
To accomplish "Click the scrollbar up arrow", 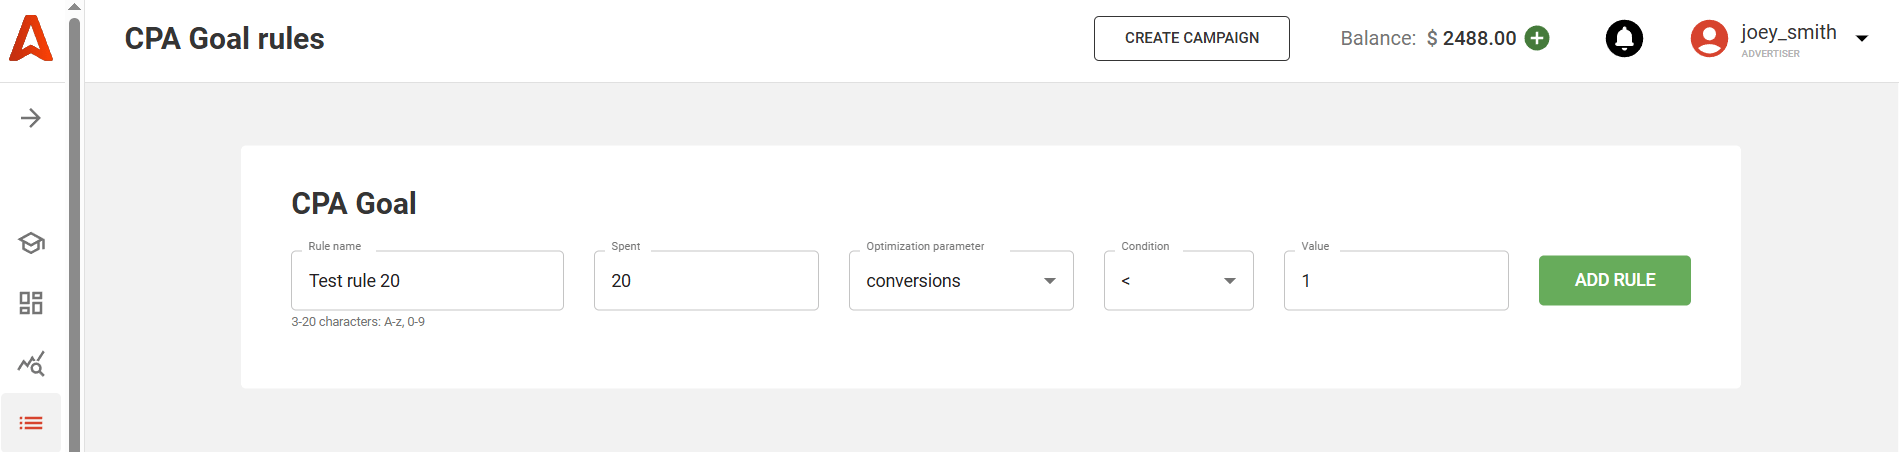I will coord(74,6).
